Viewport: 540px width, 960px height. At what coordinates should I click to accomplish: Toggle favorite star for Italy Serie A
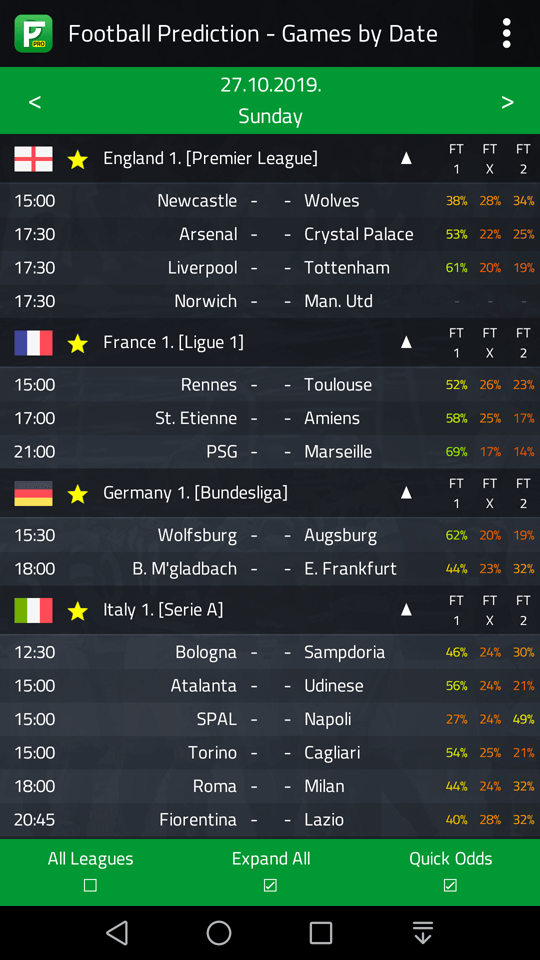(78, 610)
